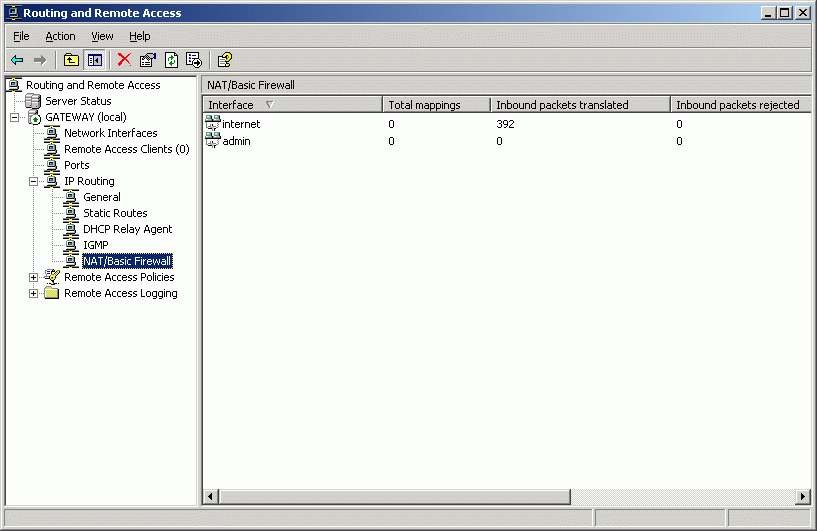The height and width of the screenshot is (531, 817).
Task: Click the Remote Access Policies icon
Action: tap(52, 277)
